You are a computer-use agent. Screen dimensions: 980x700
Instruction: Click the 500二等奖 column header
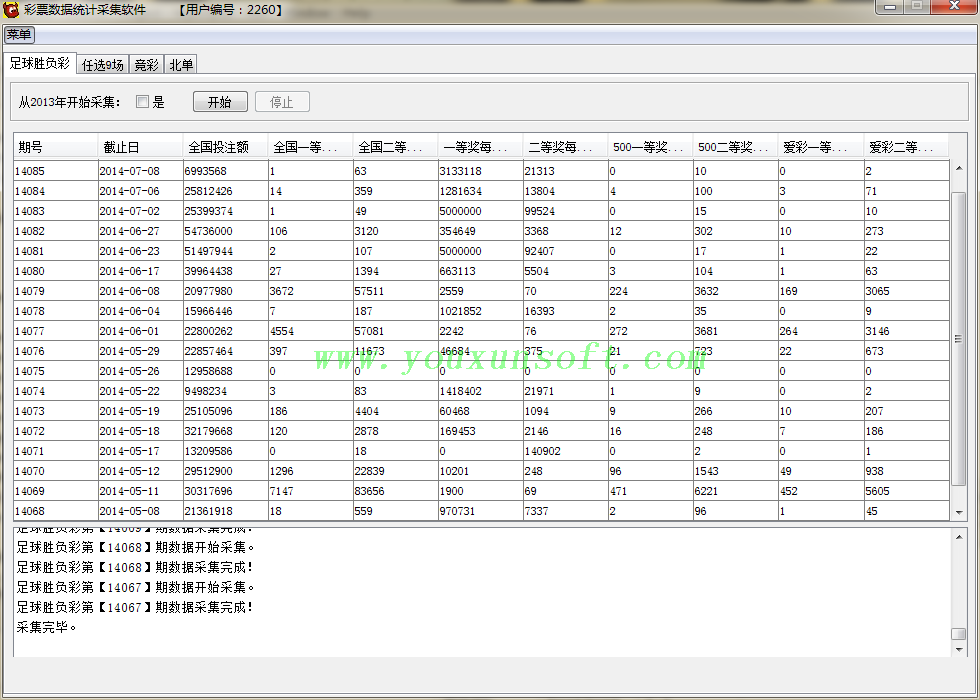pos(736,147)
